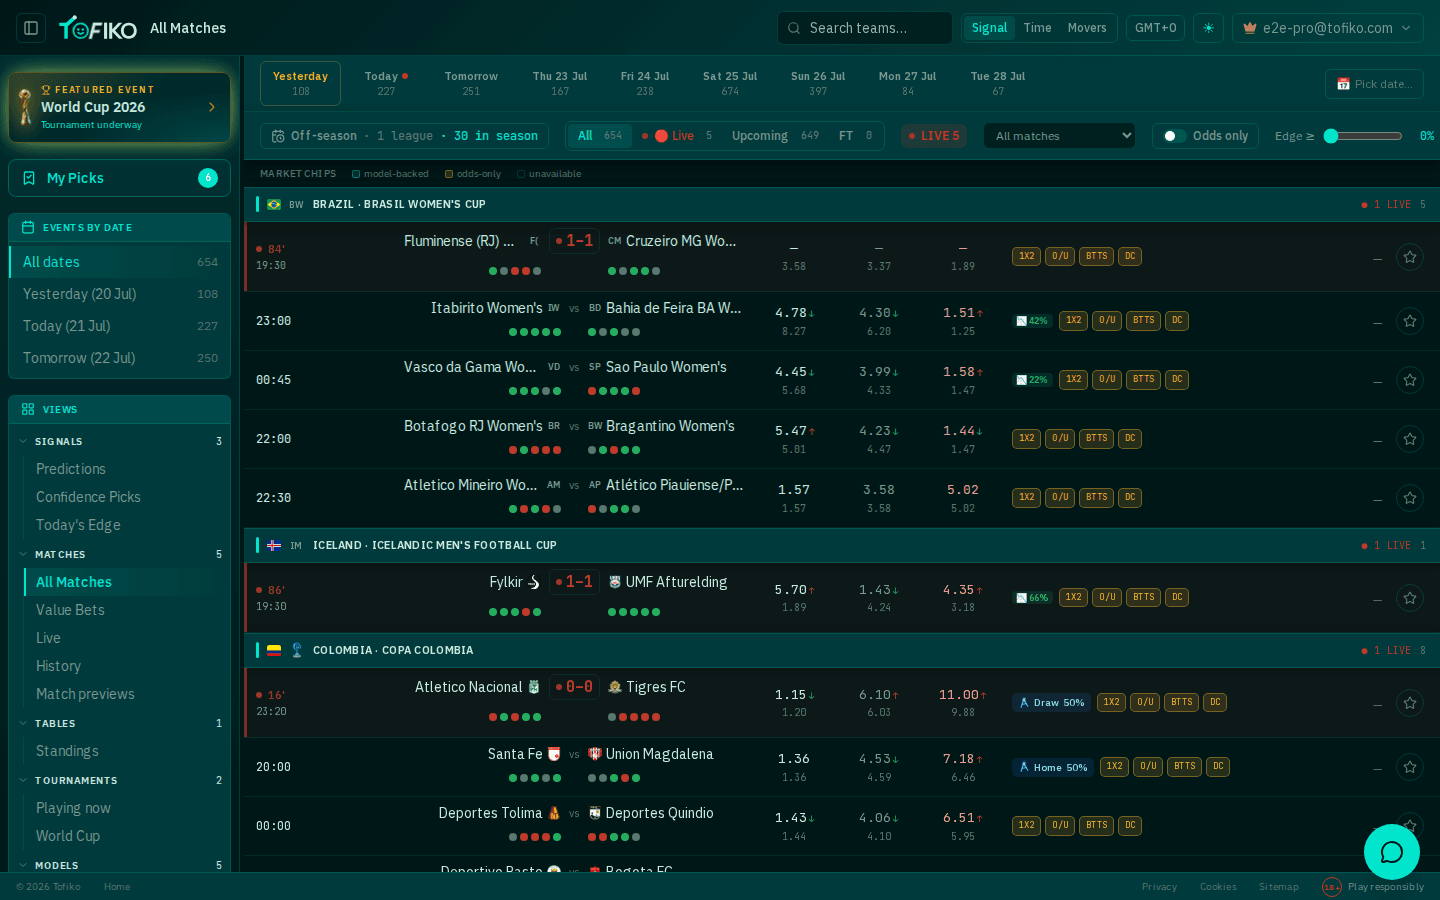This screenshot has width=1440, height=900.
Task: Open the All matches dropdown
Action: click(x=1059, y=136)
